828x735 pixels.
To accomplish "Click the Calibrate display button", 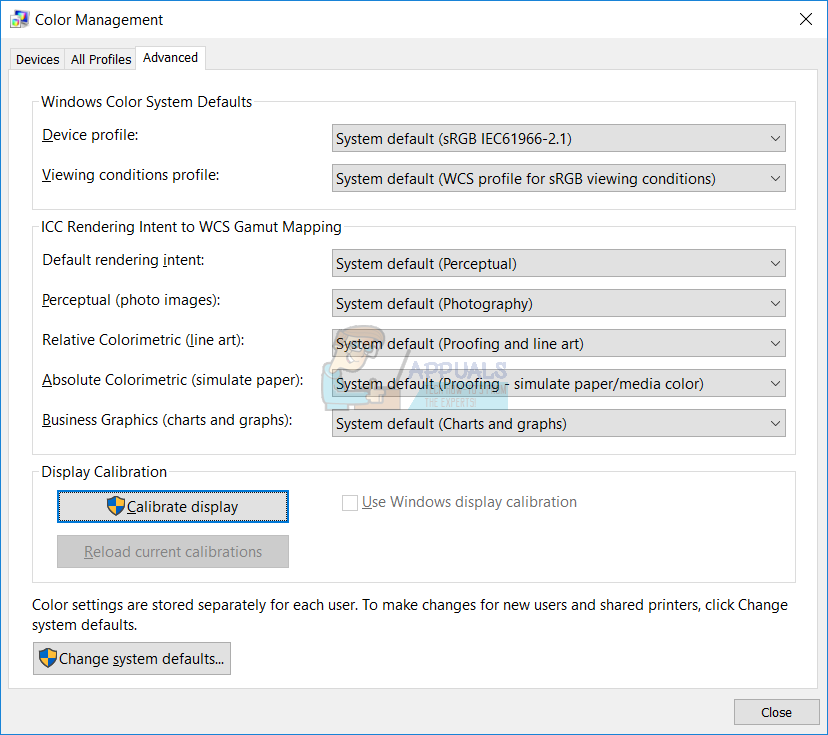I will tap(173, 506).
